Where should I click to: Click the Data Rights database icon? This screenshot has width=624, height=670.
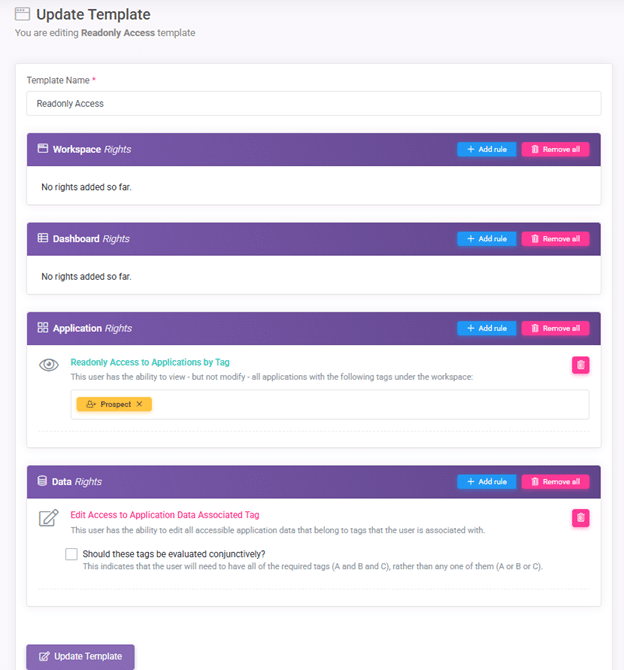pos(42,481)
